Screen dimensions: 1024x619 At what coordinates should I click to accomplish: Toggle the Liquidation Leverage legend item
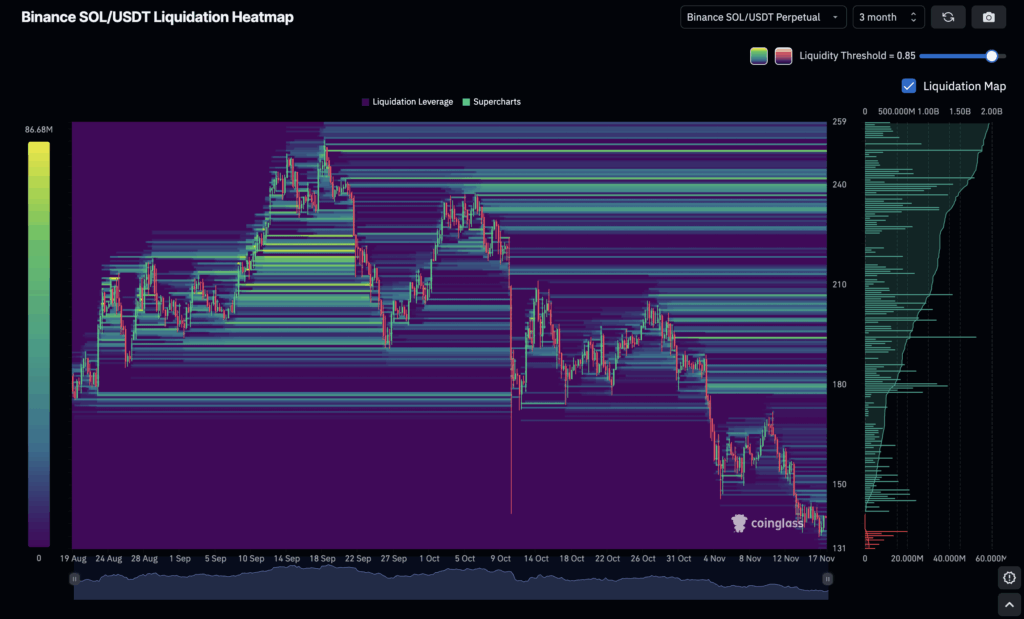click(407, 102)
